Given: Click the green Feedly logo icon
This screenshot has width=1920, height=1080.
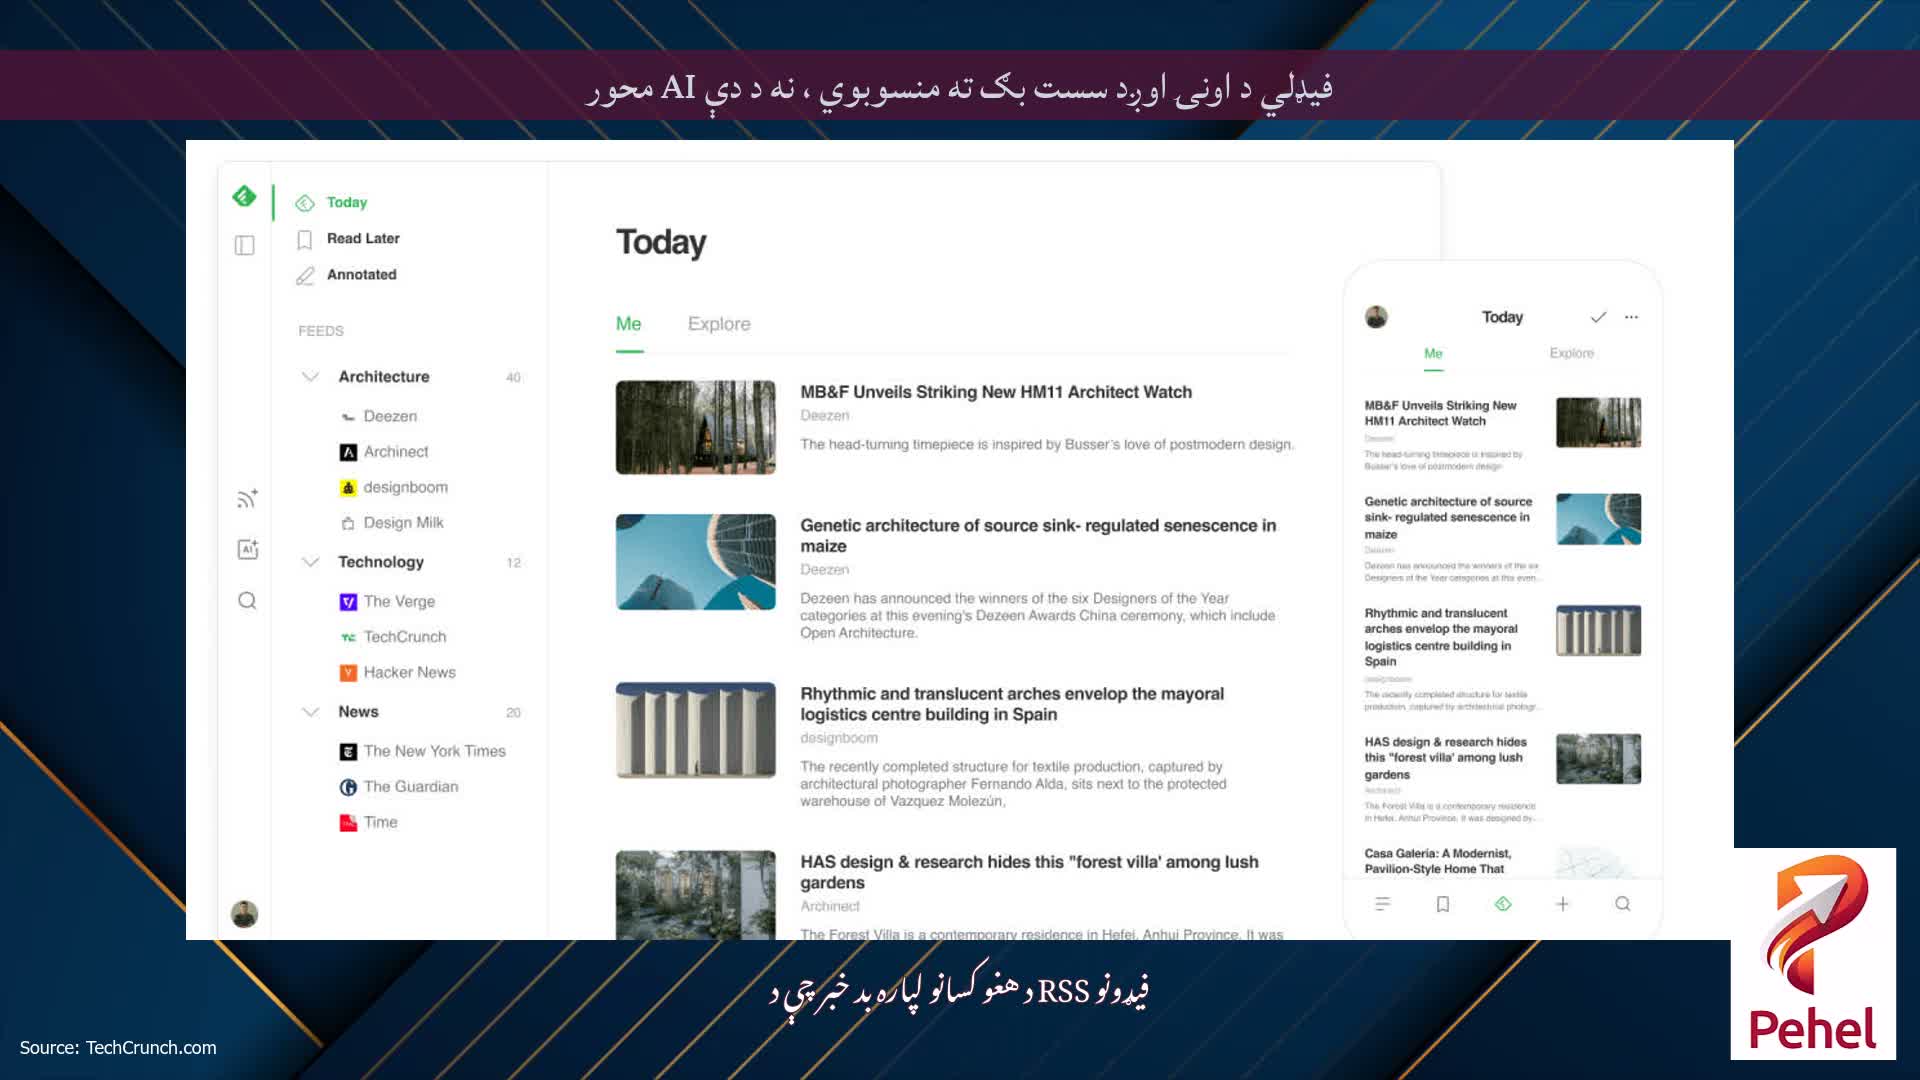Looking at the screenshot, I should pos(244,196).
